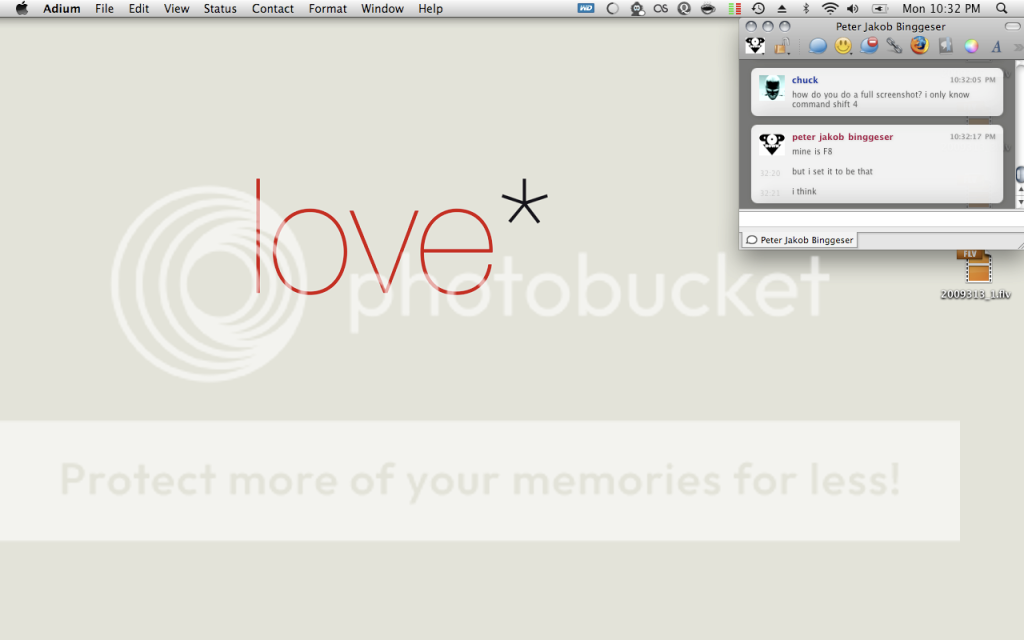This screenshot has width=1024, height=640.
Task: Open the fonts panel icon
Action: click(x=996, y=46)
